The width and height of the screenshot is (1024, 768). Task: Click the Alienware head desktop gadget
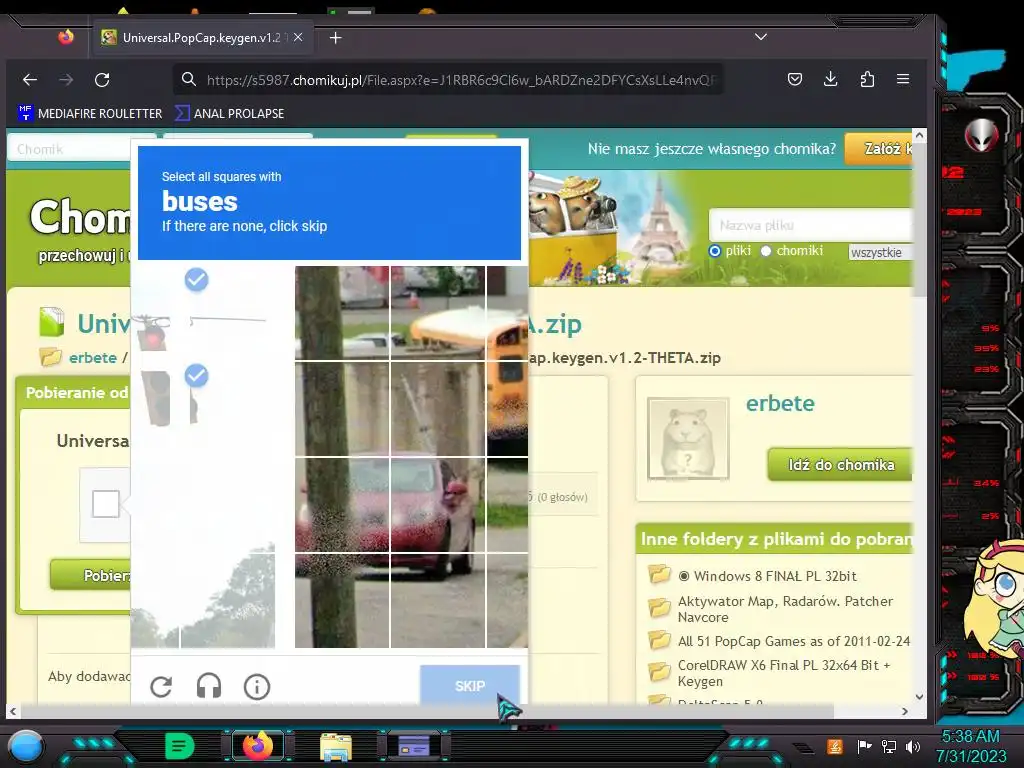coord(982,135)
